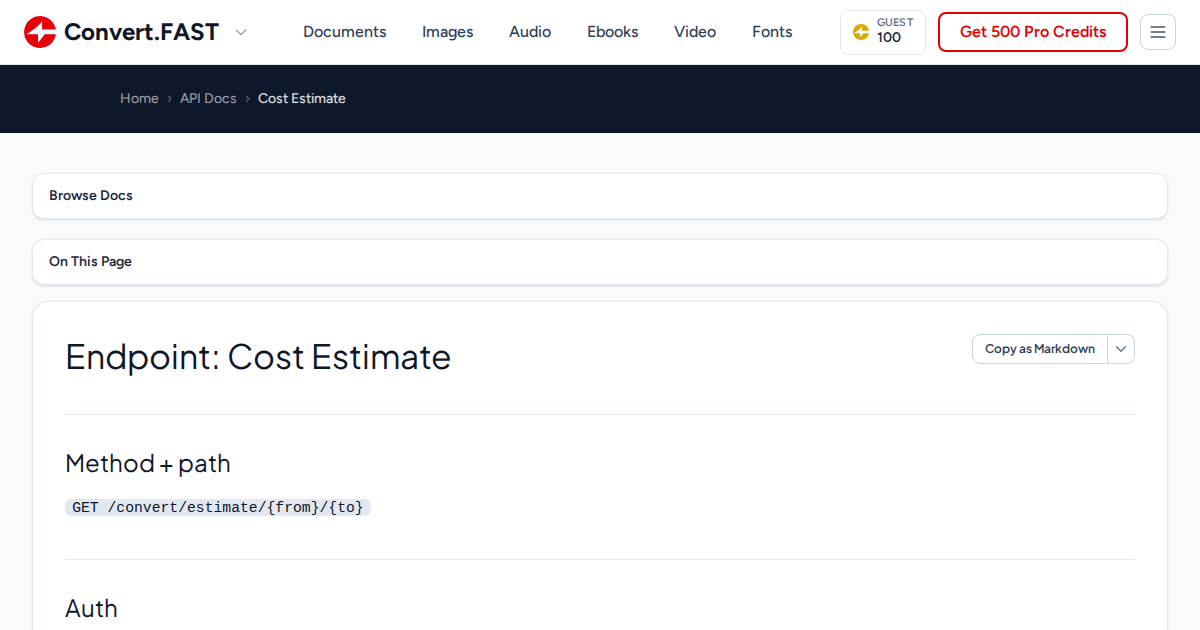Expand the Browse Docs panel

pos(600,196)
